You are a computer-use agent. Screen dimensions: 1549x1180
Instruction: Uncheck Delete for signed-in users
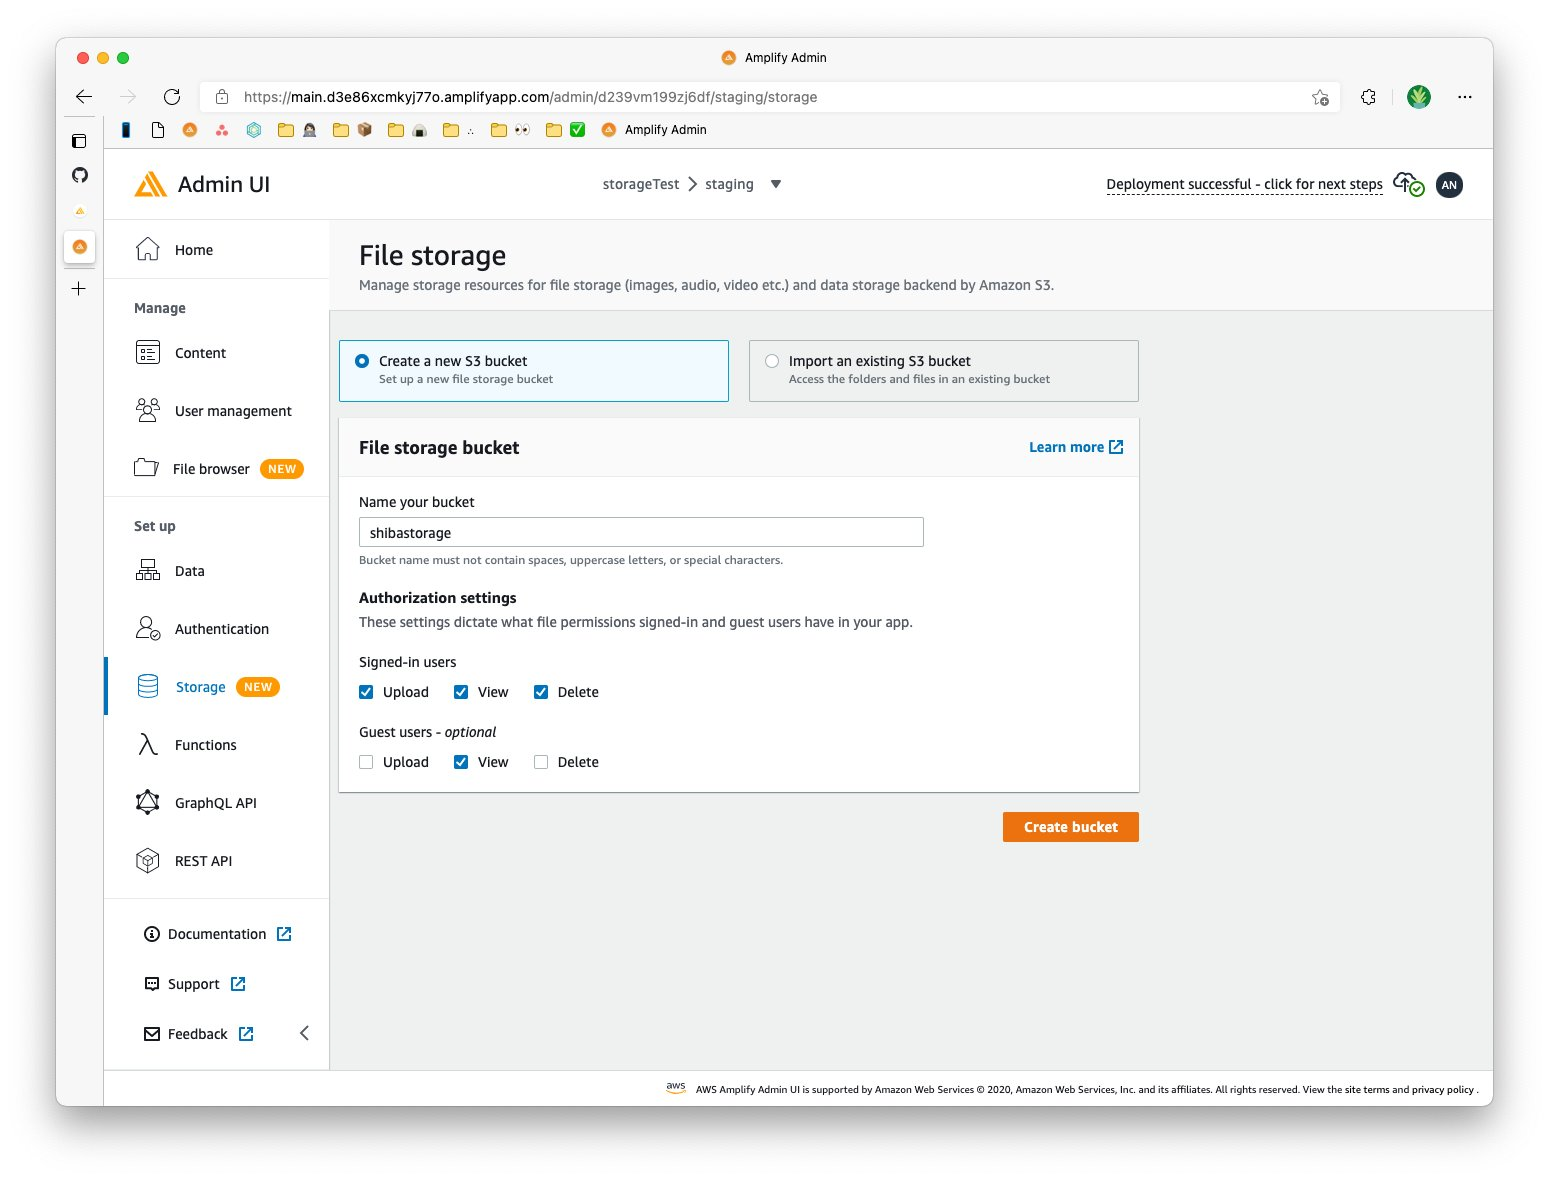[541, 692]
